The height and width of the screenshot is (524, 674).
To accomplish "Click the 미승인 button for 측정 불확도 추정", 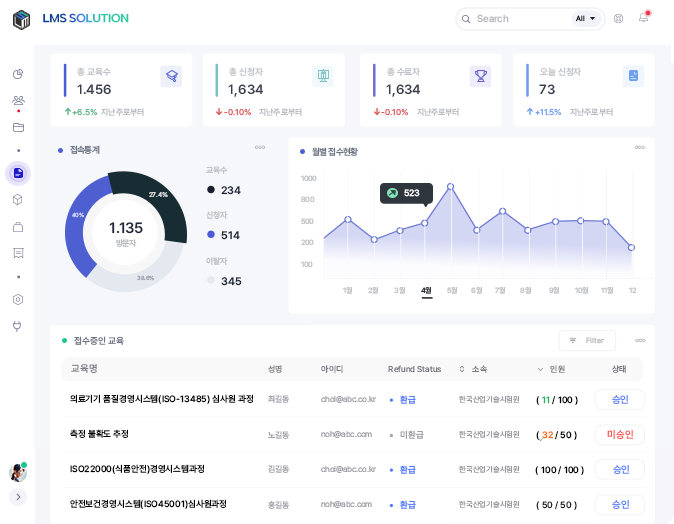I will [619, 435].
